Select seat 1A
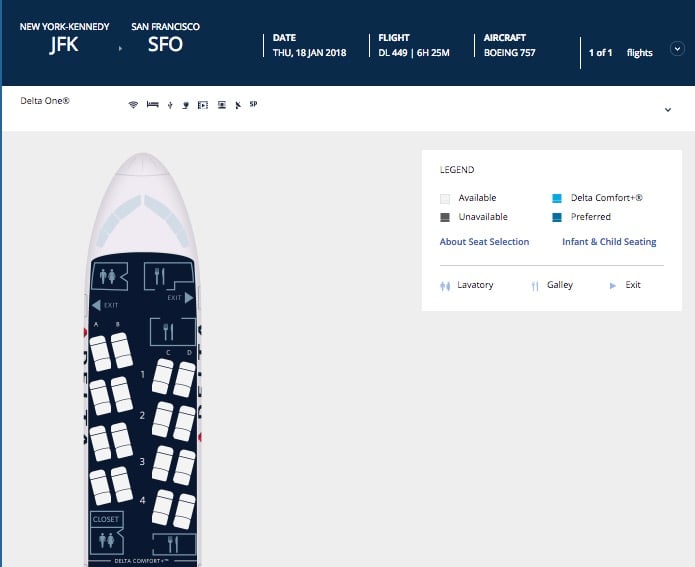Viewport: 695px width, 567px height. pyautogui.click(x=101, y=353)
